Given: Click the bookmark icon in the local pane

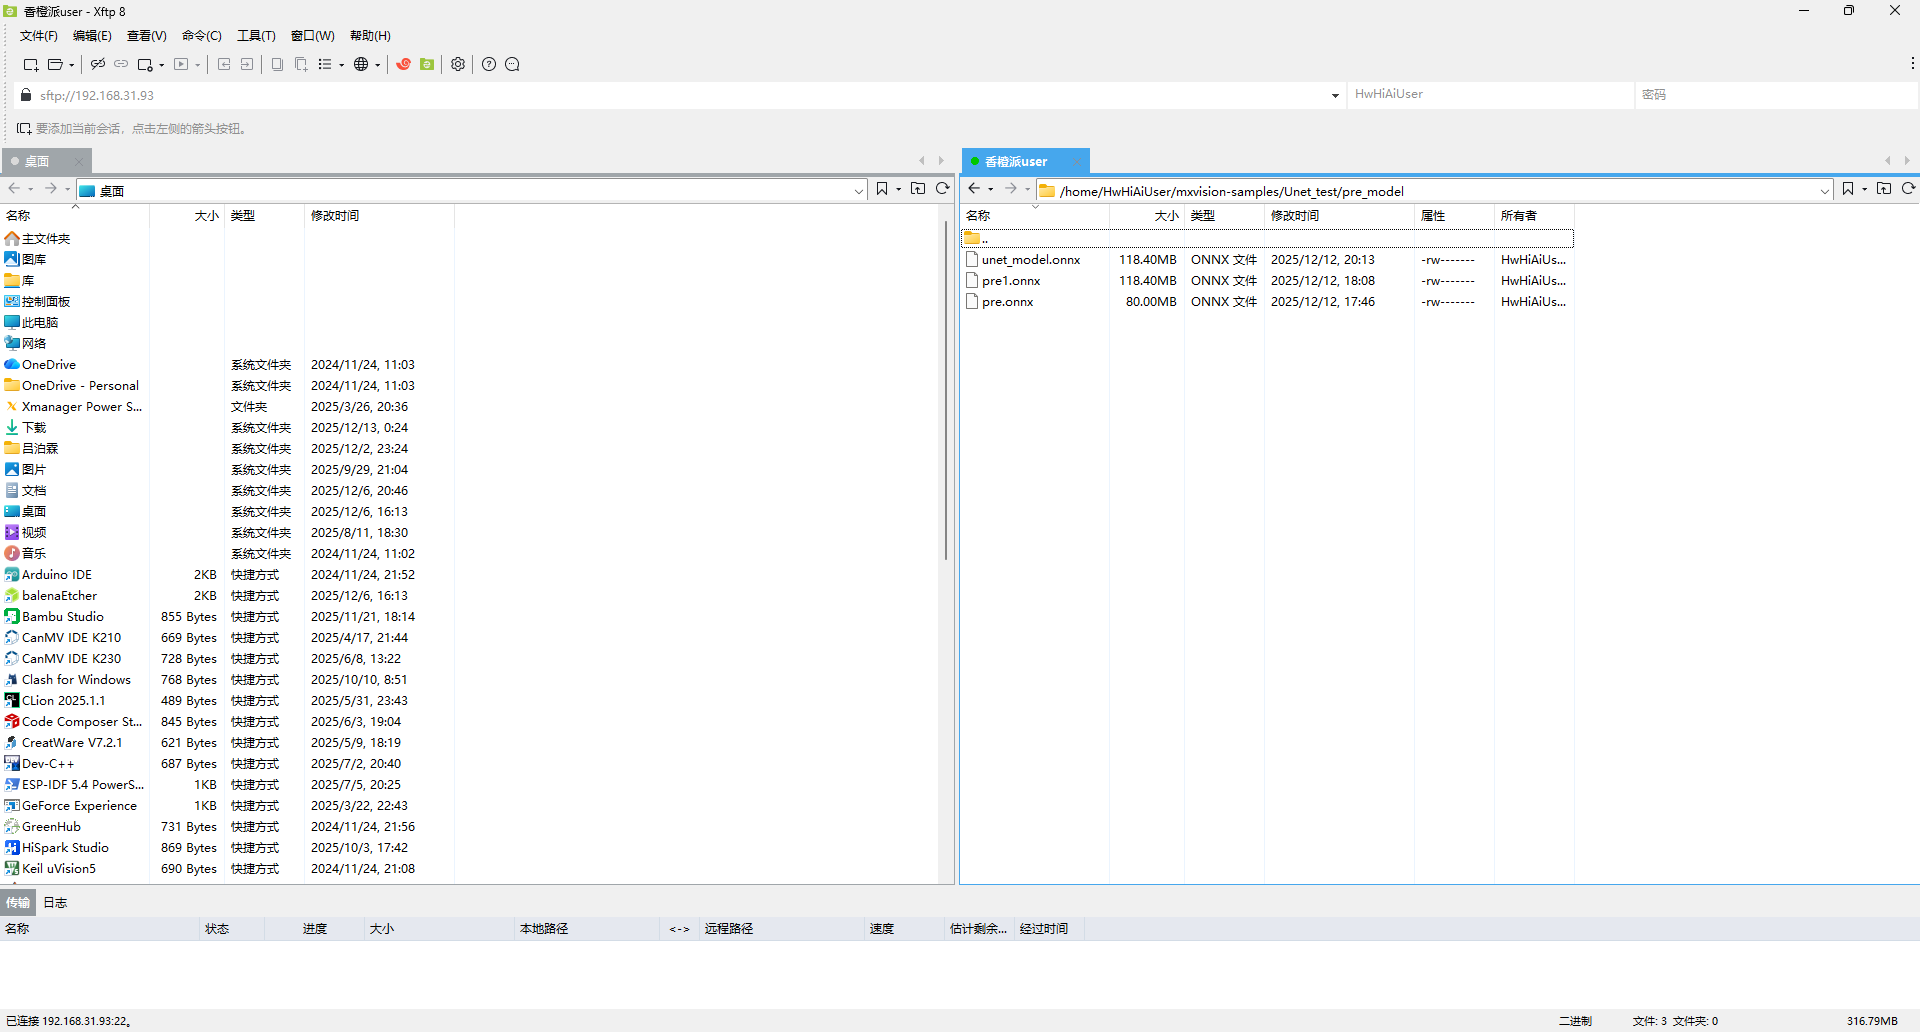Looking at the screenshot, I should tap(882, 189).
